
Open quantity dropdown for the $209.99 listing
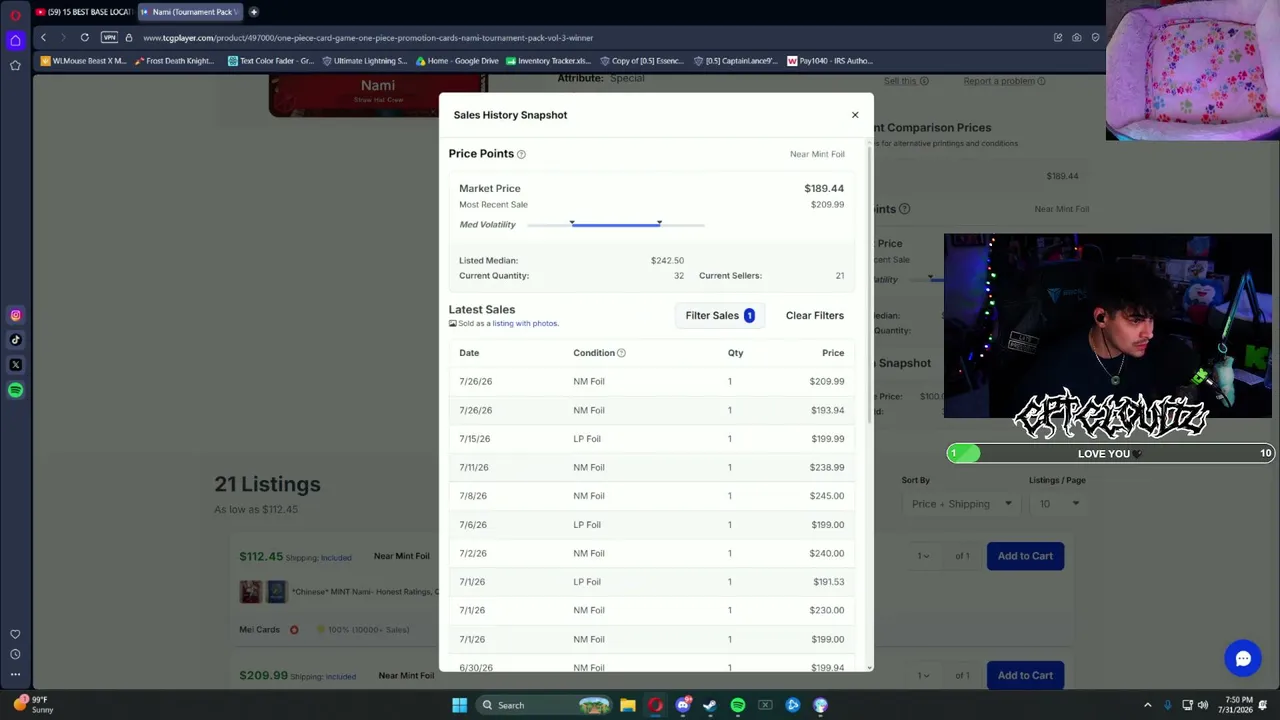(924, 676)
